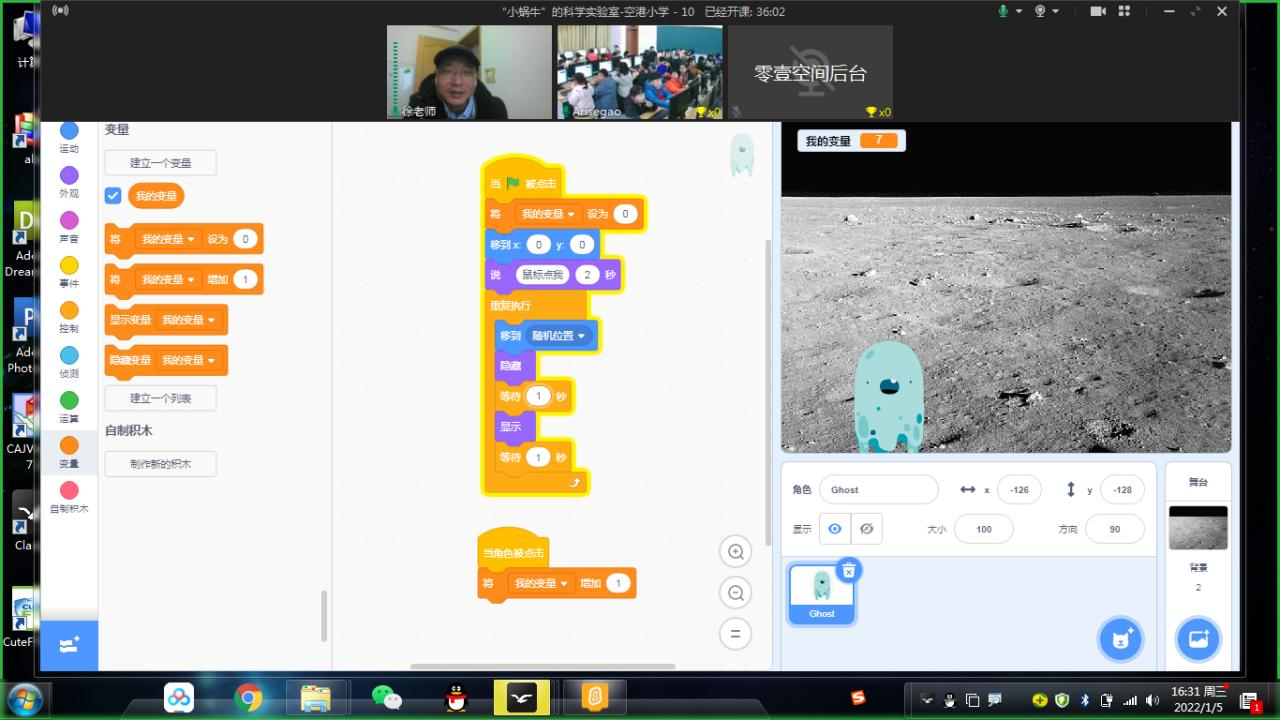Open the Windows Start menu
1280x720 pixels.
coord(24,697)
